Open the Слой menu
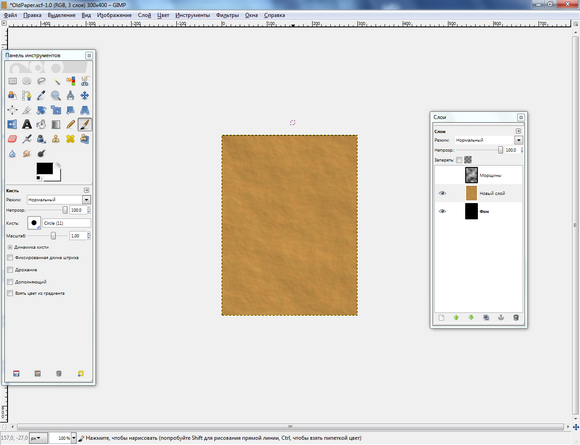This screenshot has width=580, height=445. coord(144,15)
